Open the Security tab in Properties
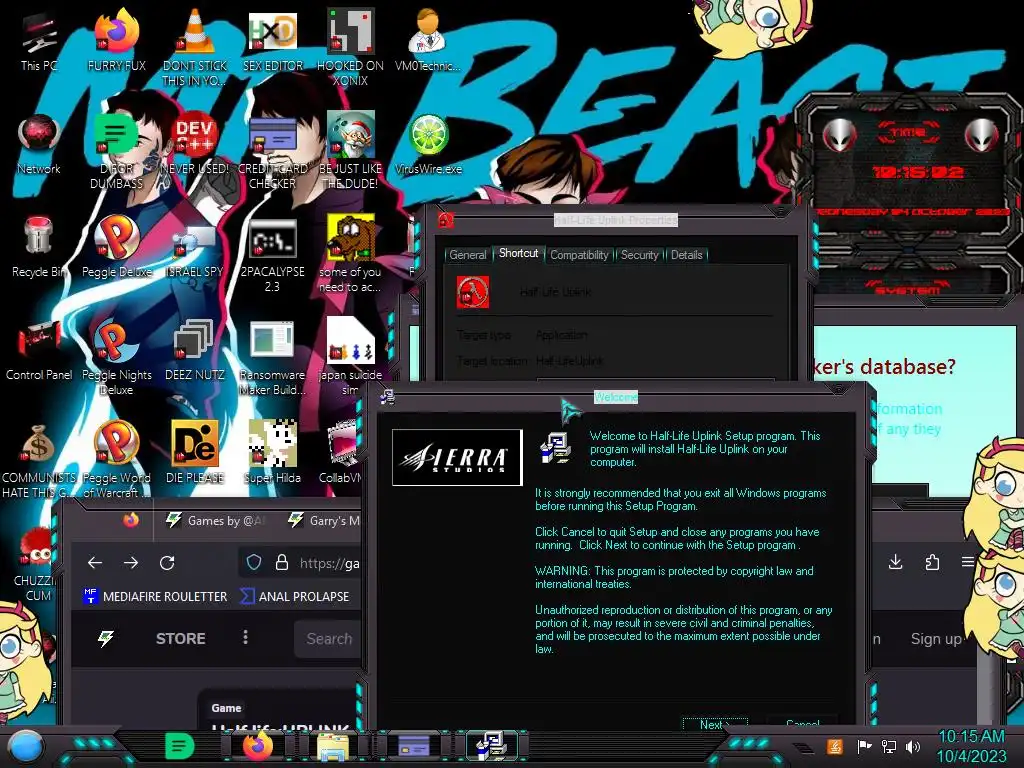Image resolution: width=1024 pixels, height=768 pixels. 639,255
